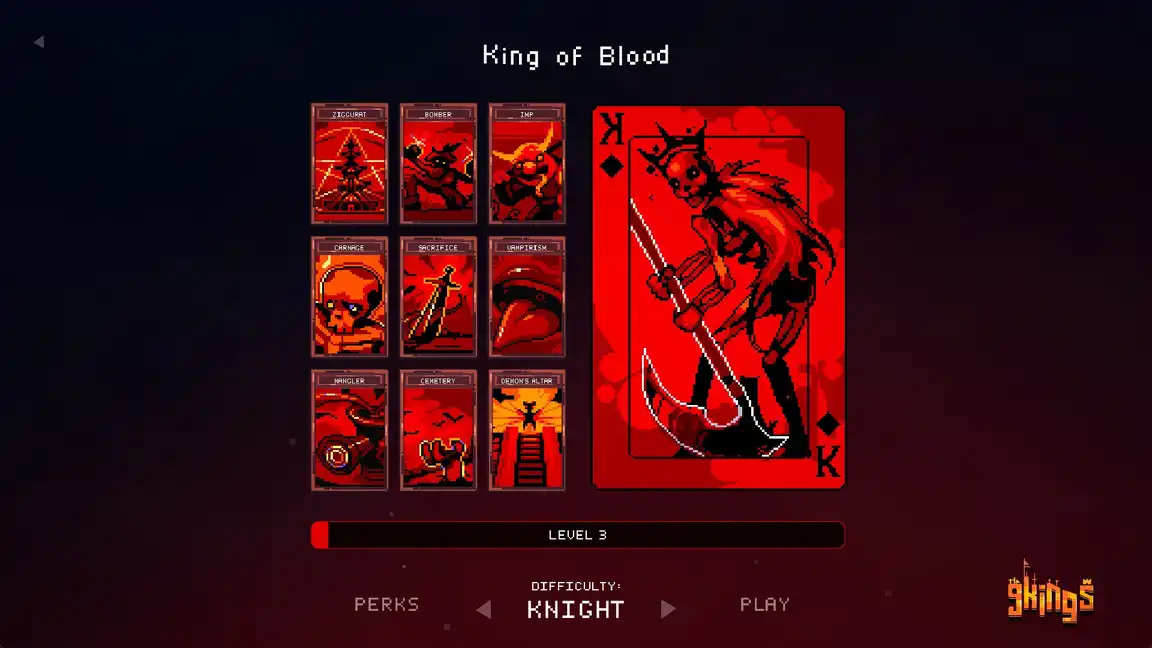Image resolution: width=1152 pixels, height=648 pixels.
Task: Select the Demon's Altar card
Action: pyautogui.click(x=527, y=430)
